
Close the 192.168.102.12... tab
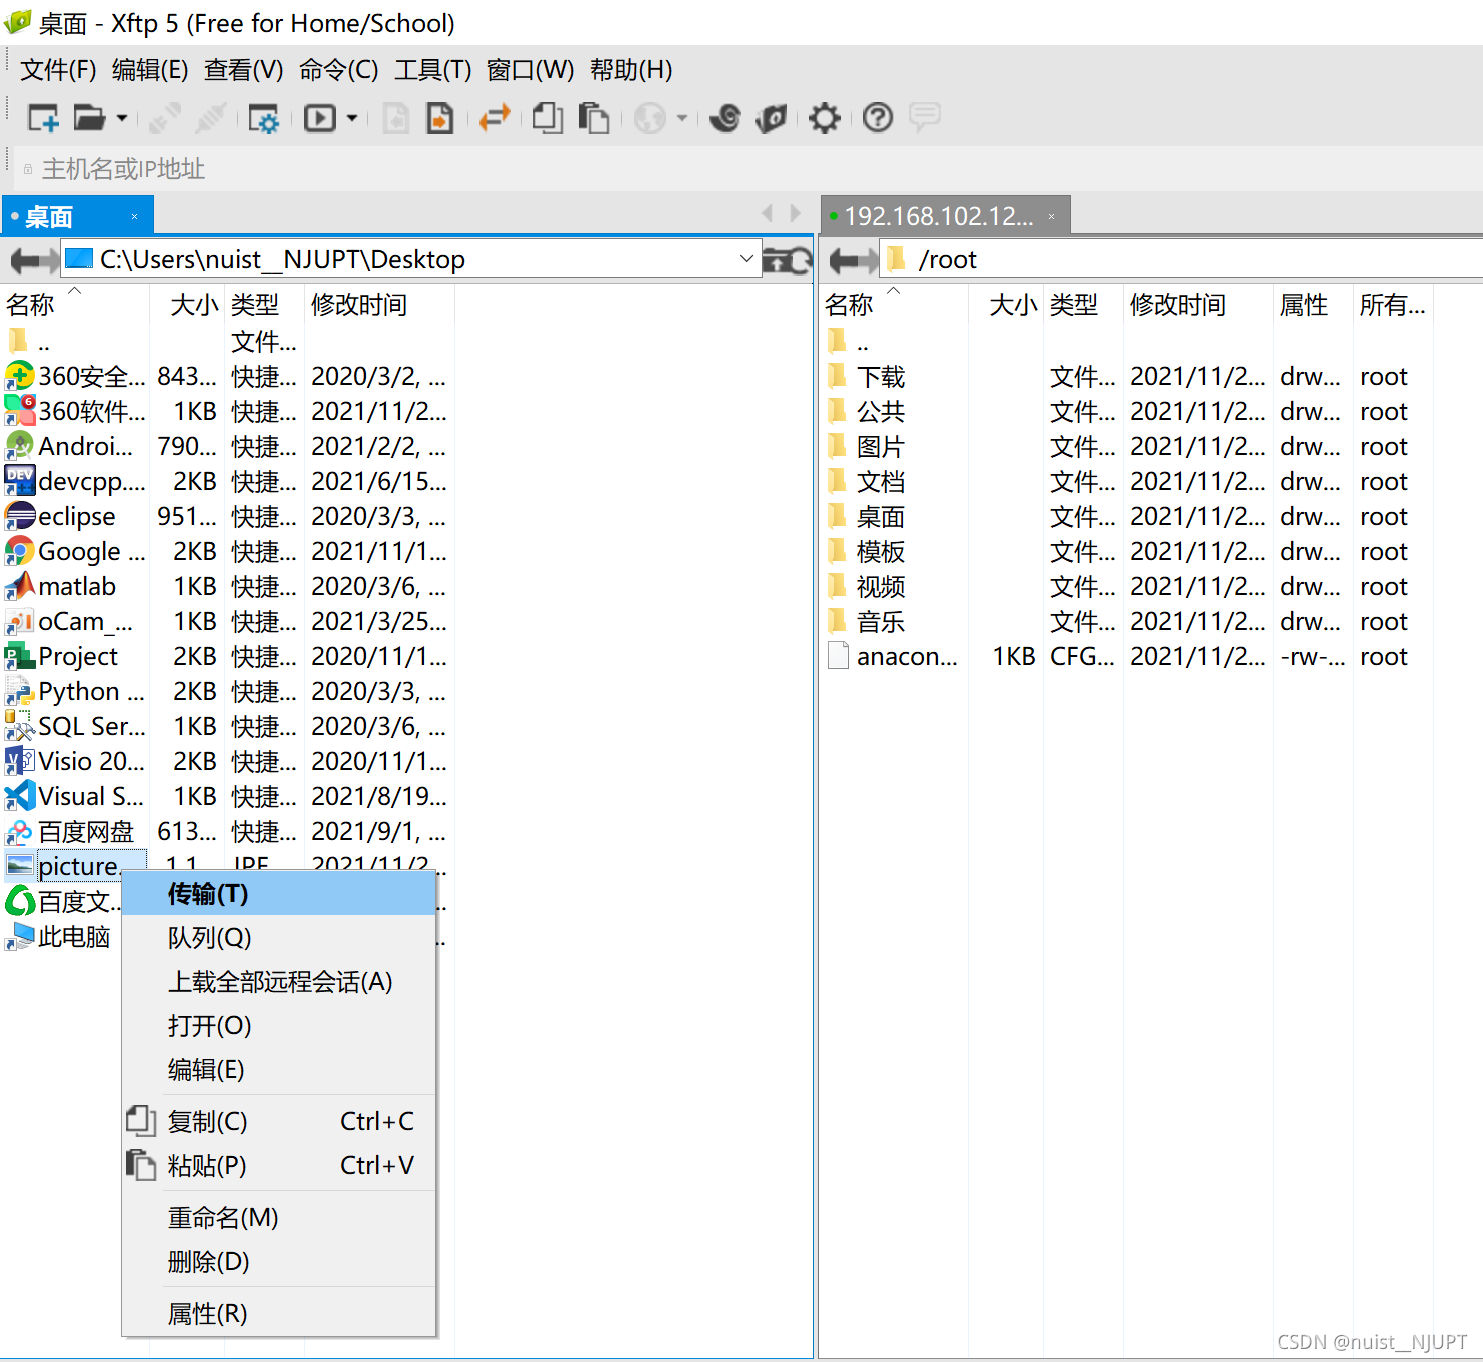[1051, 216]
